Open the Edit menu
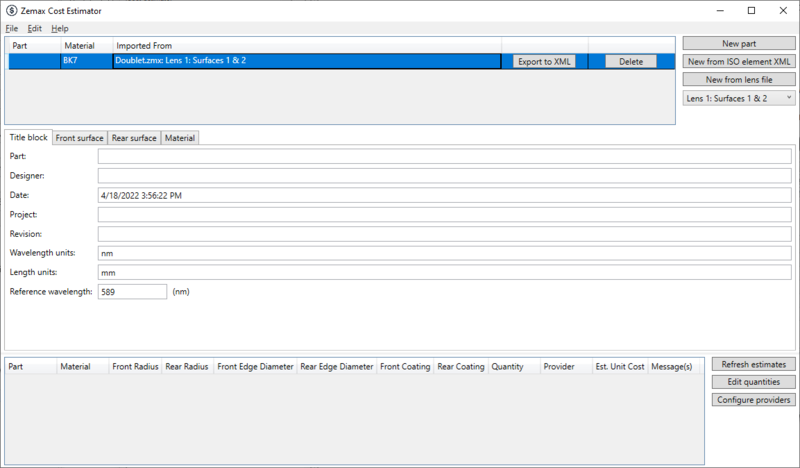Viewport: 800px width, 468px height. (35, 29)
